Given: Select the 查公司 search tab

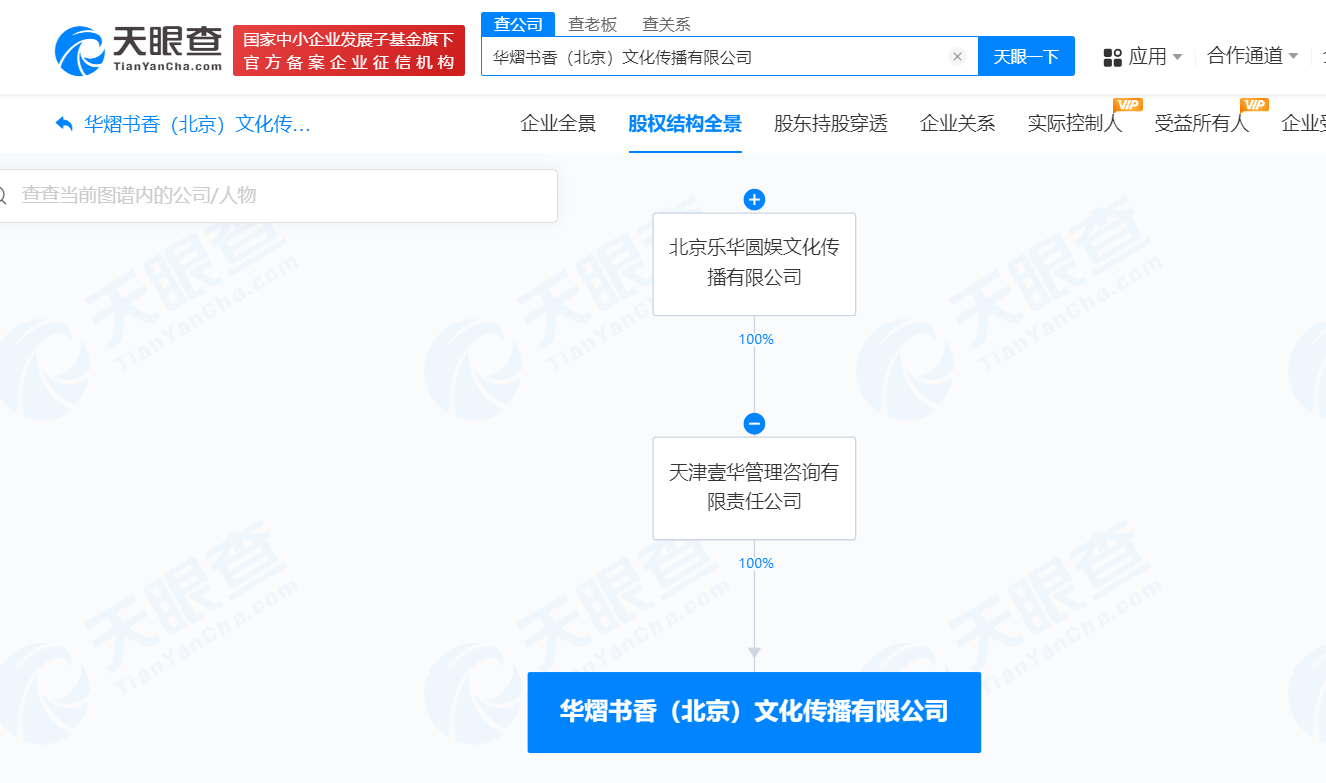Looking at the screenshot, I should click(518, 24).
